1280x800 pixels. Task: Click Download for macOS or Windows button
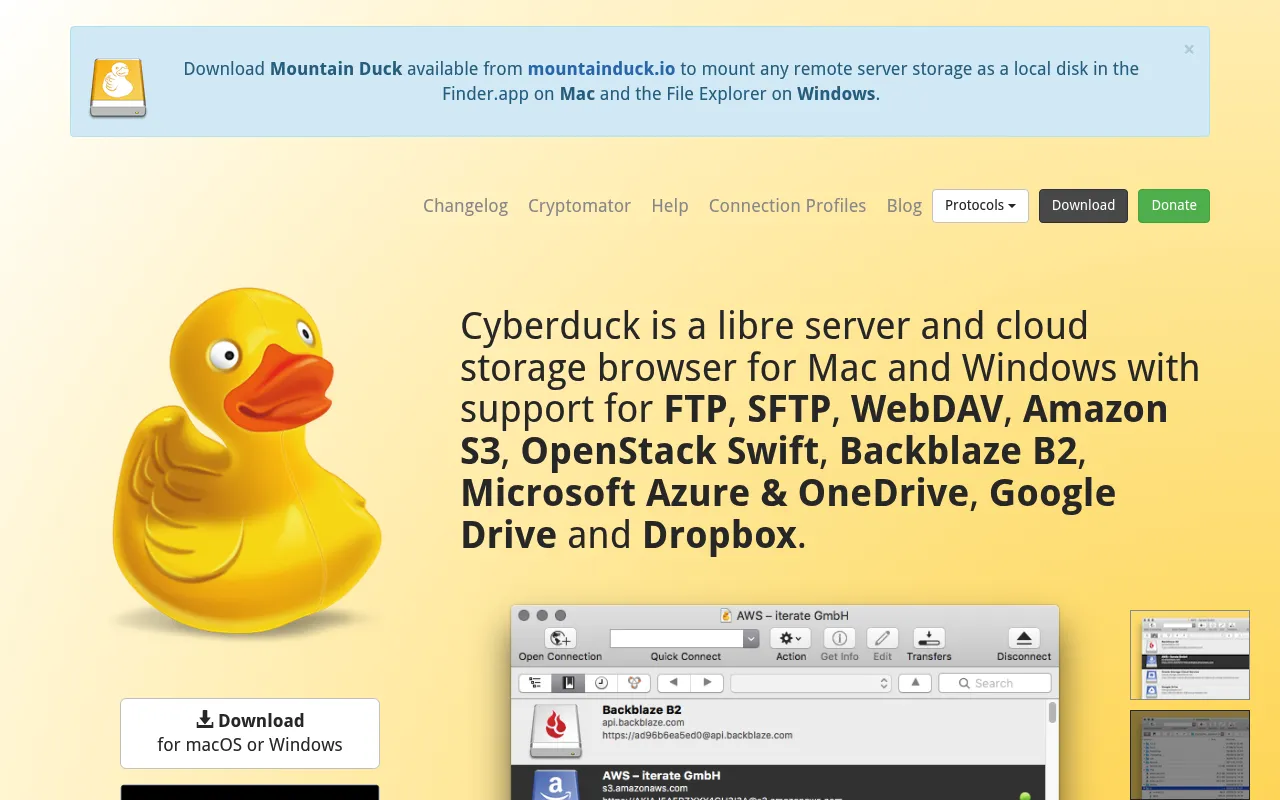[x=250, y=733]
